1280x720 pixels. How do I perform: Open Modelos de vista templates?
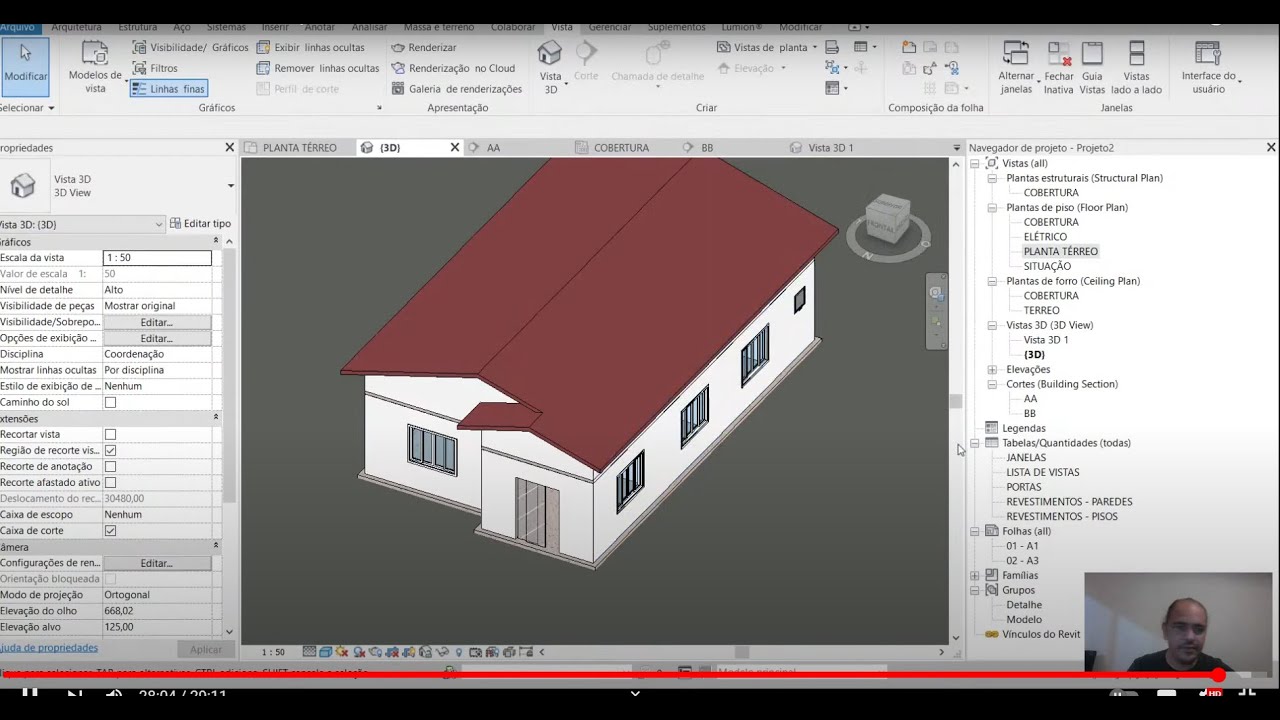point(95,68)
